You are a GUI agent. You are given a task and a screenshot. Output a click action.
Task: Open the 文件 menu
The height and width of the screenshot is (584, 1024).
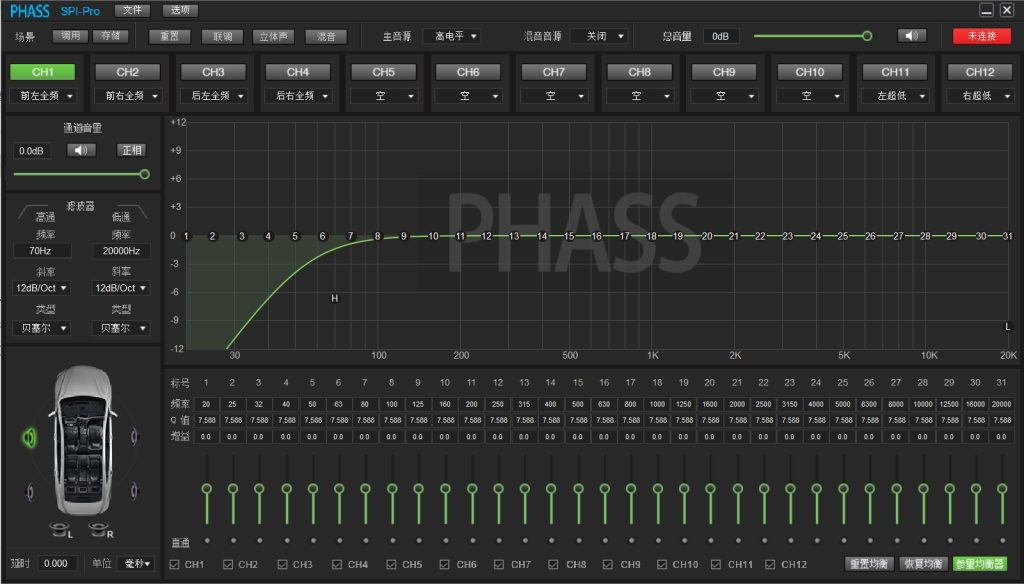[x=132, y=10]
